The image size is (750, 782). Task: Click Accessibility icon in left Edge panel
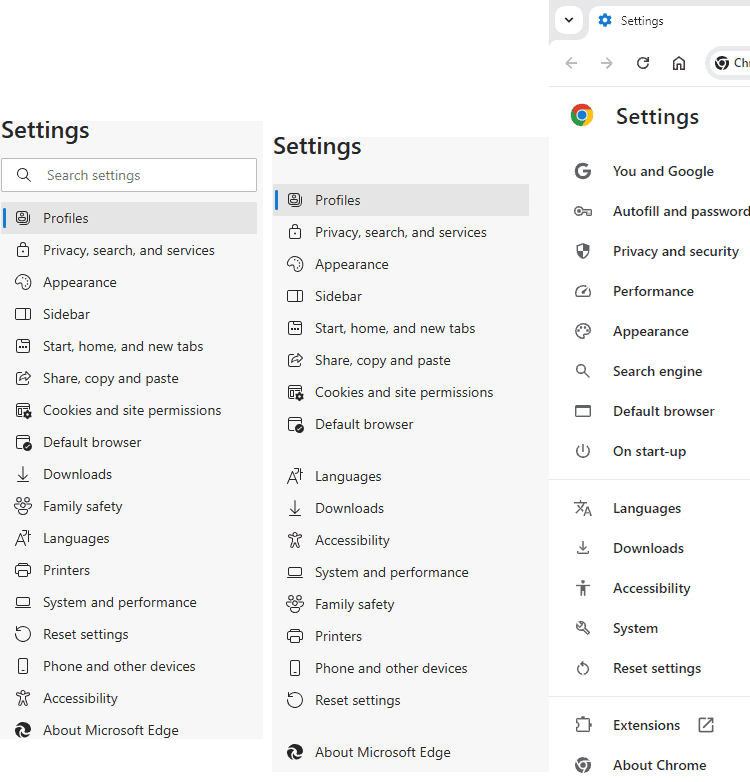23,698
